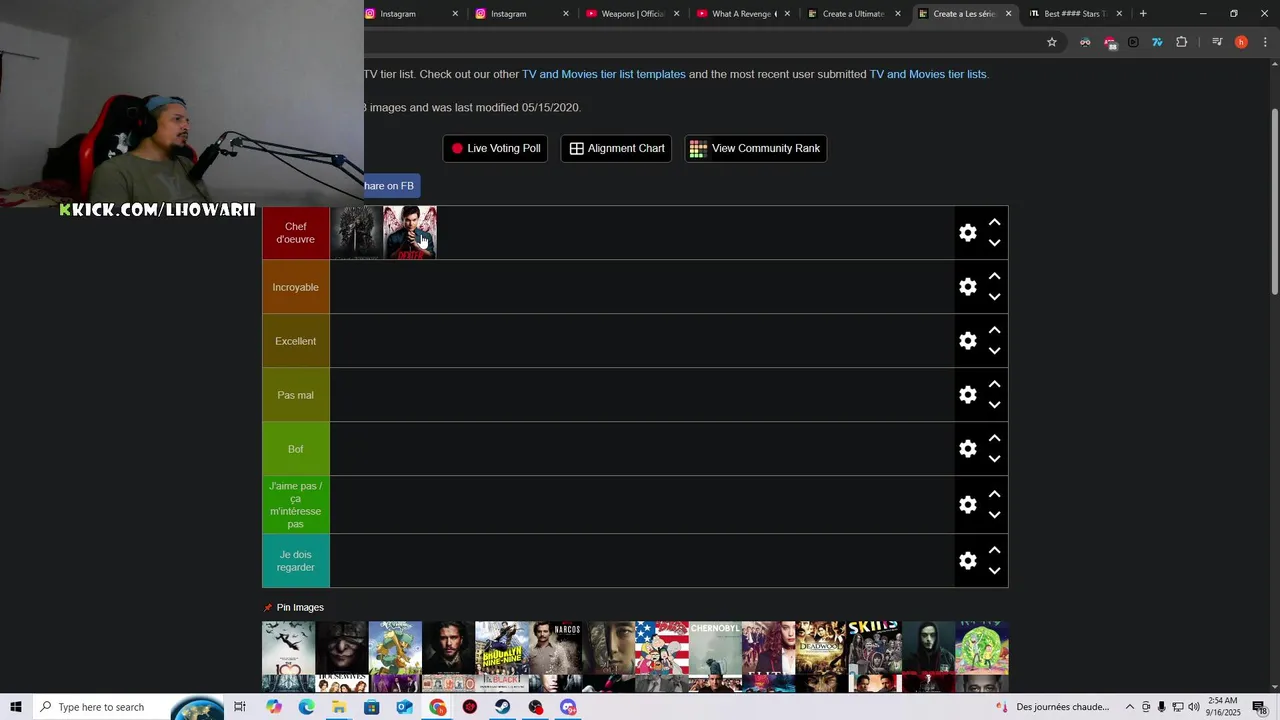The image size is (1280, 720).
Task: Move Excellent tier down with arrow
Action: tap(994, 351)
